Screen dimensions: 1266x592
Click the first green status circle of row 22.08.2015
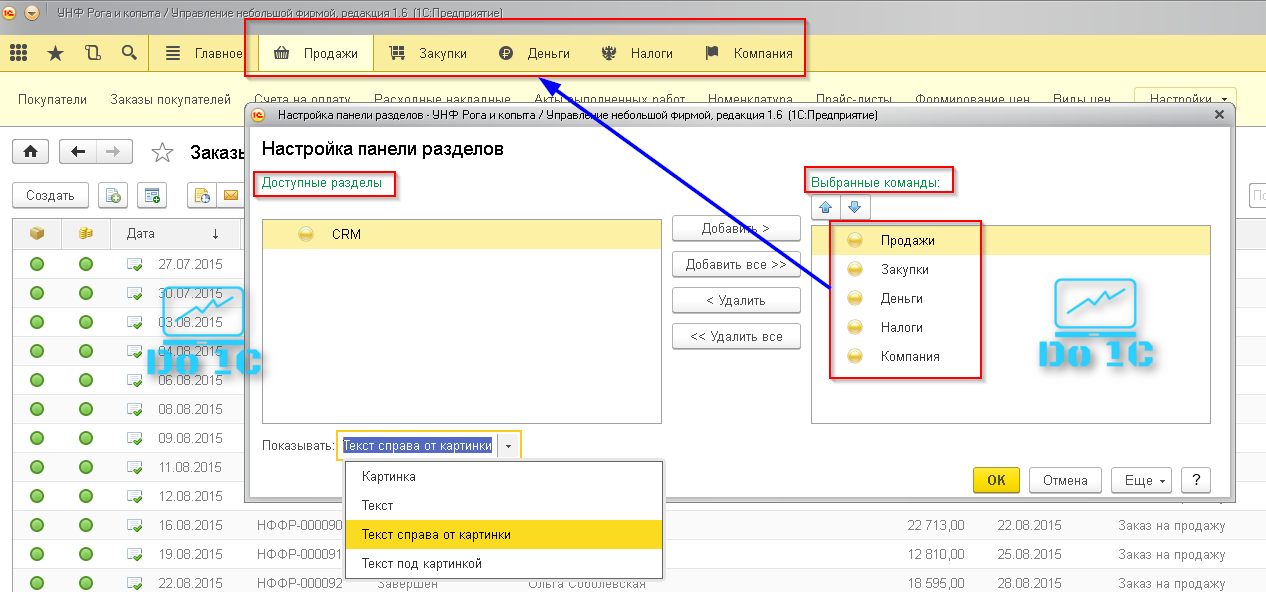click(x=37, y=583)
